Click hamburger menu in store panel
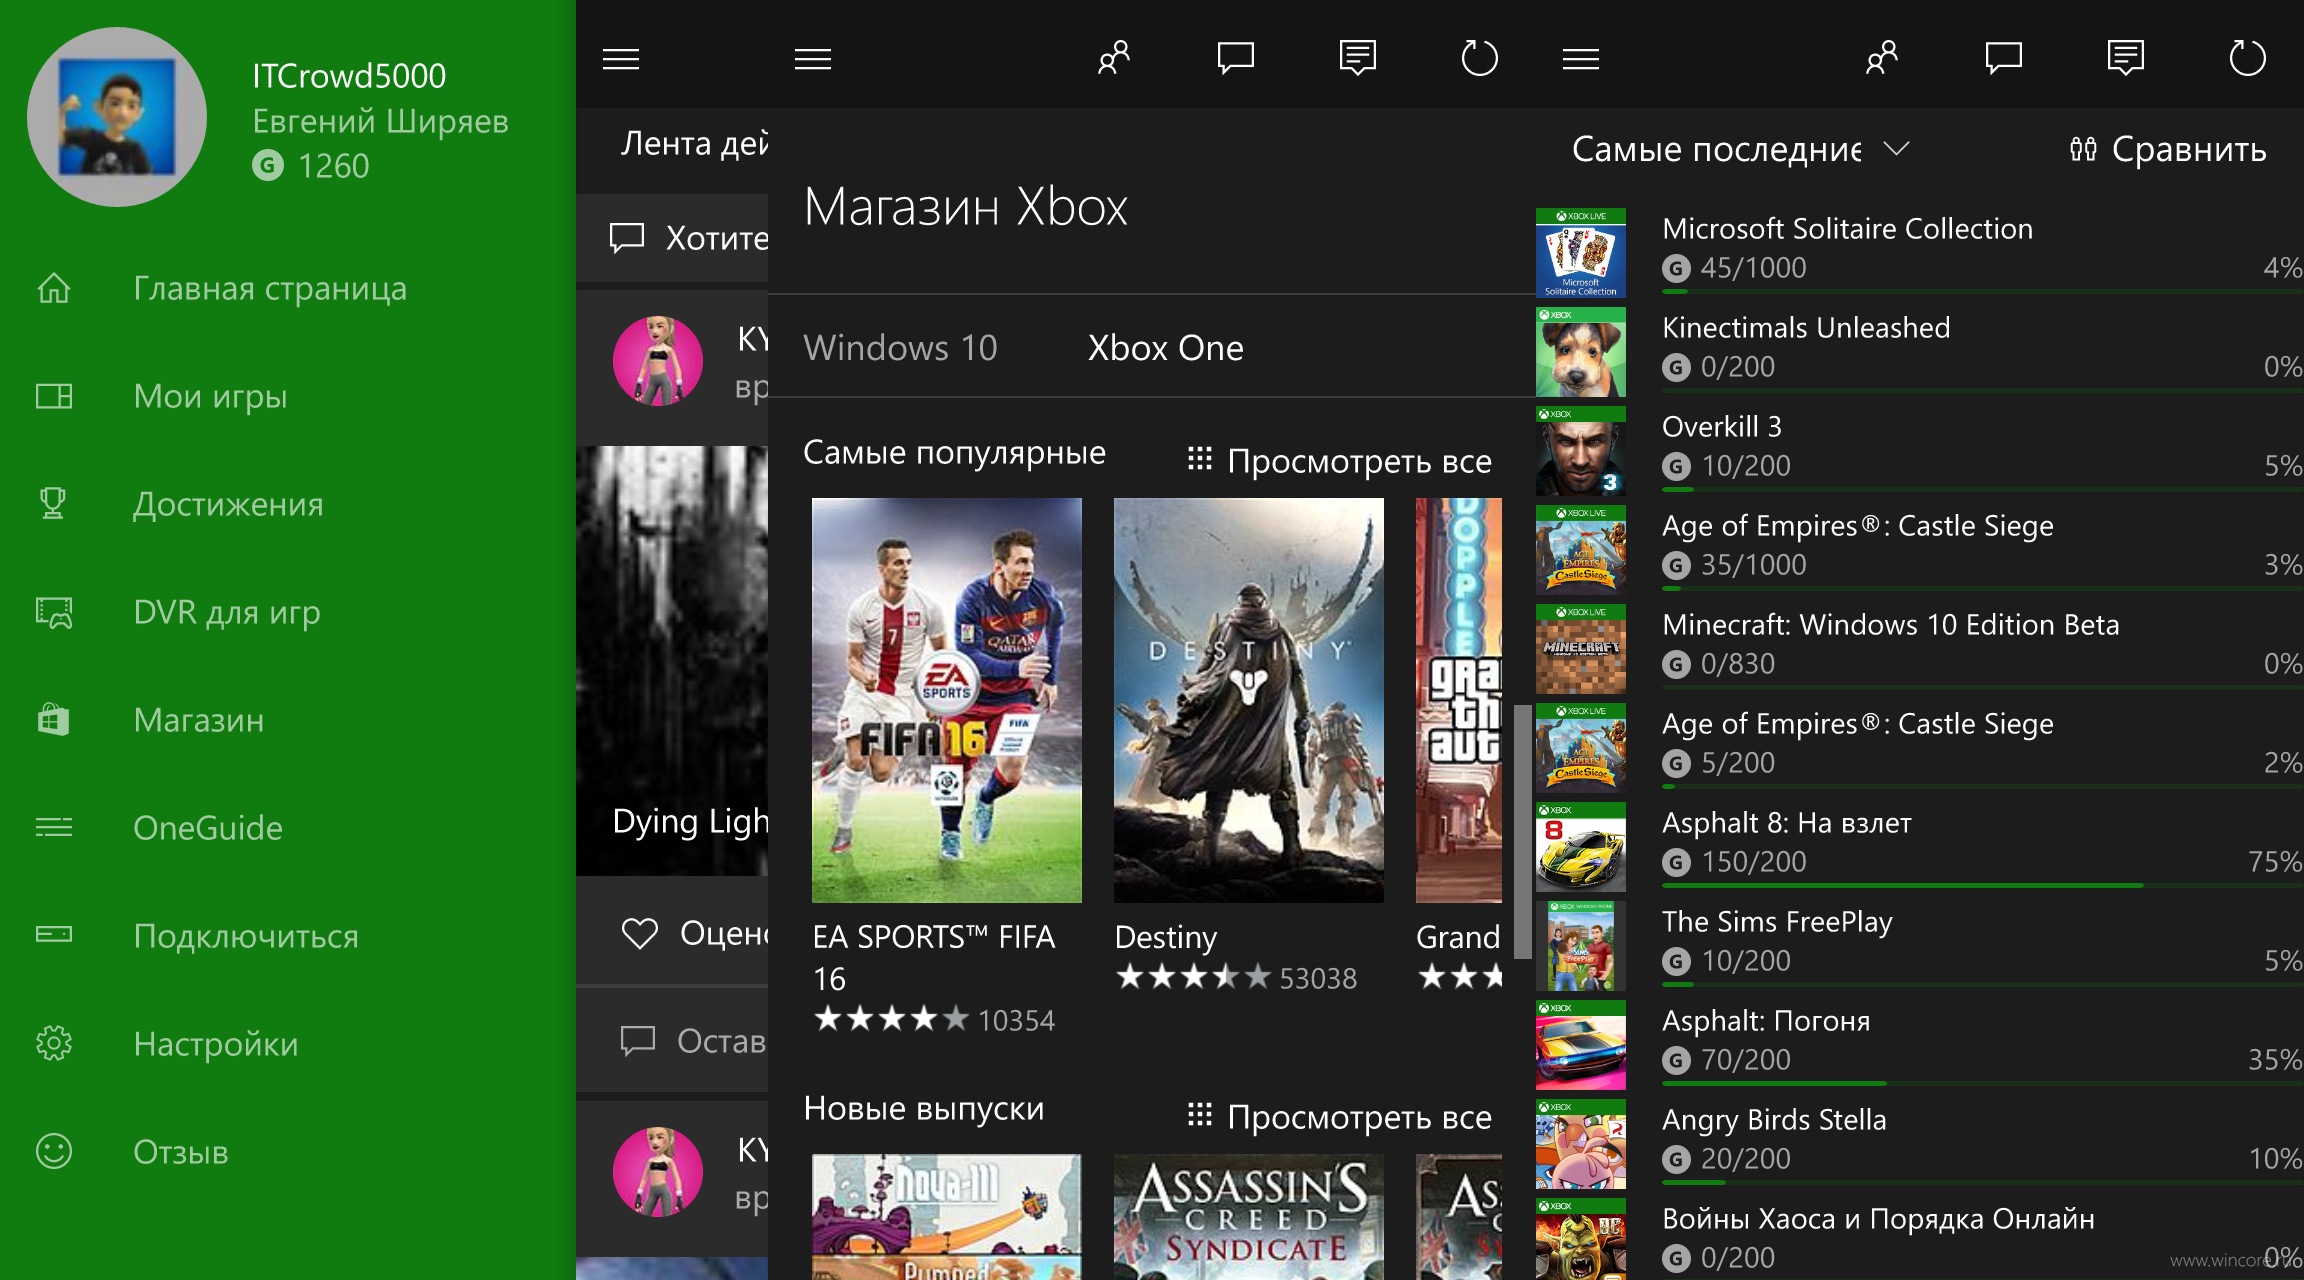2304x1280 pixels. (813, 59)
